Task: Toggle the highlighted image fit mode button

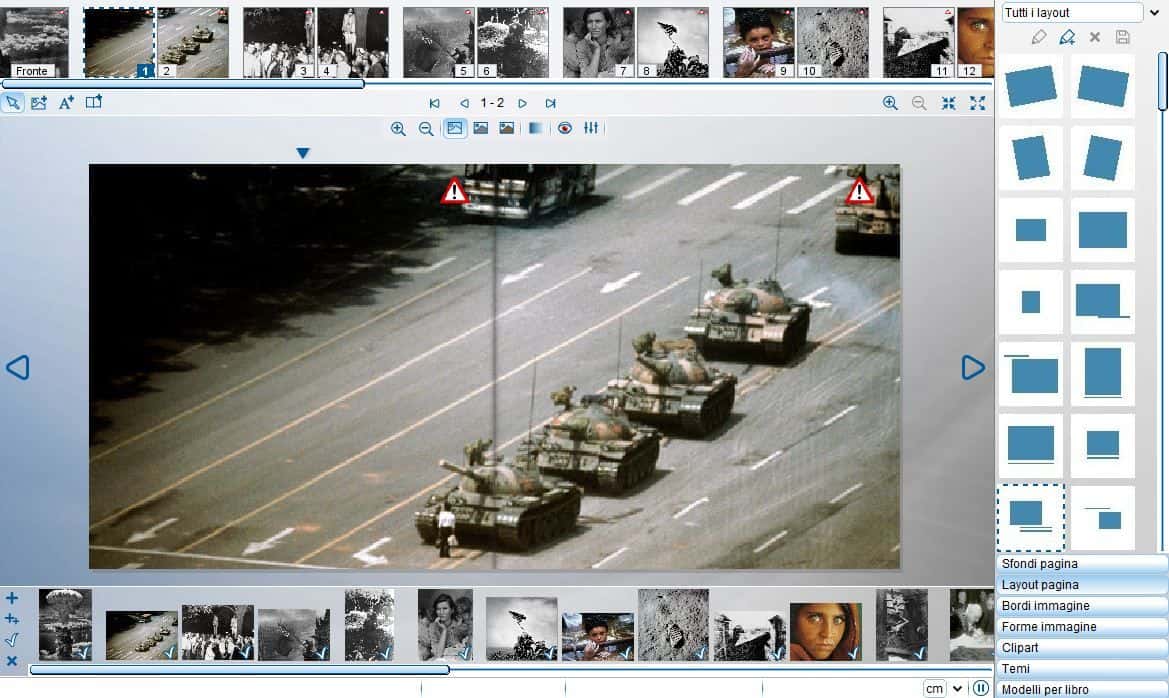Action: coord(454,128)
